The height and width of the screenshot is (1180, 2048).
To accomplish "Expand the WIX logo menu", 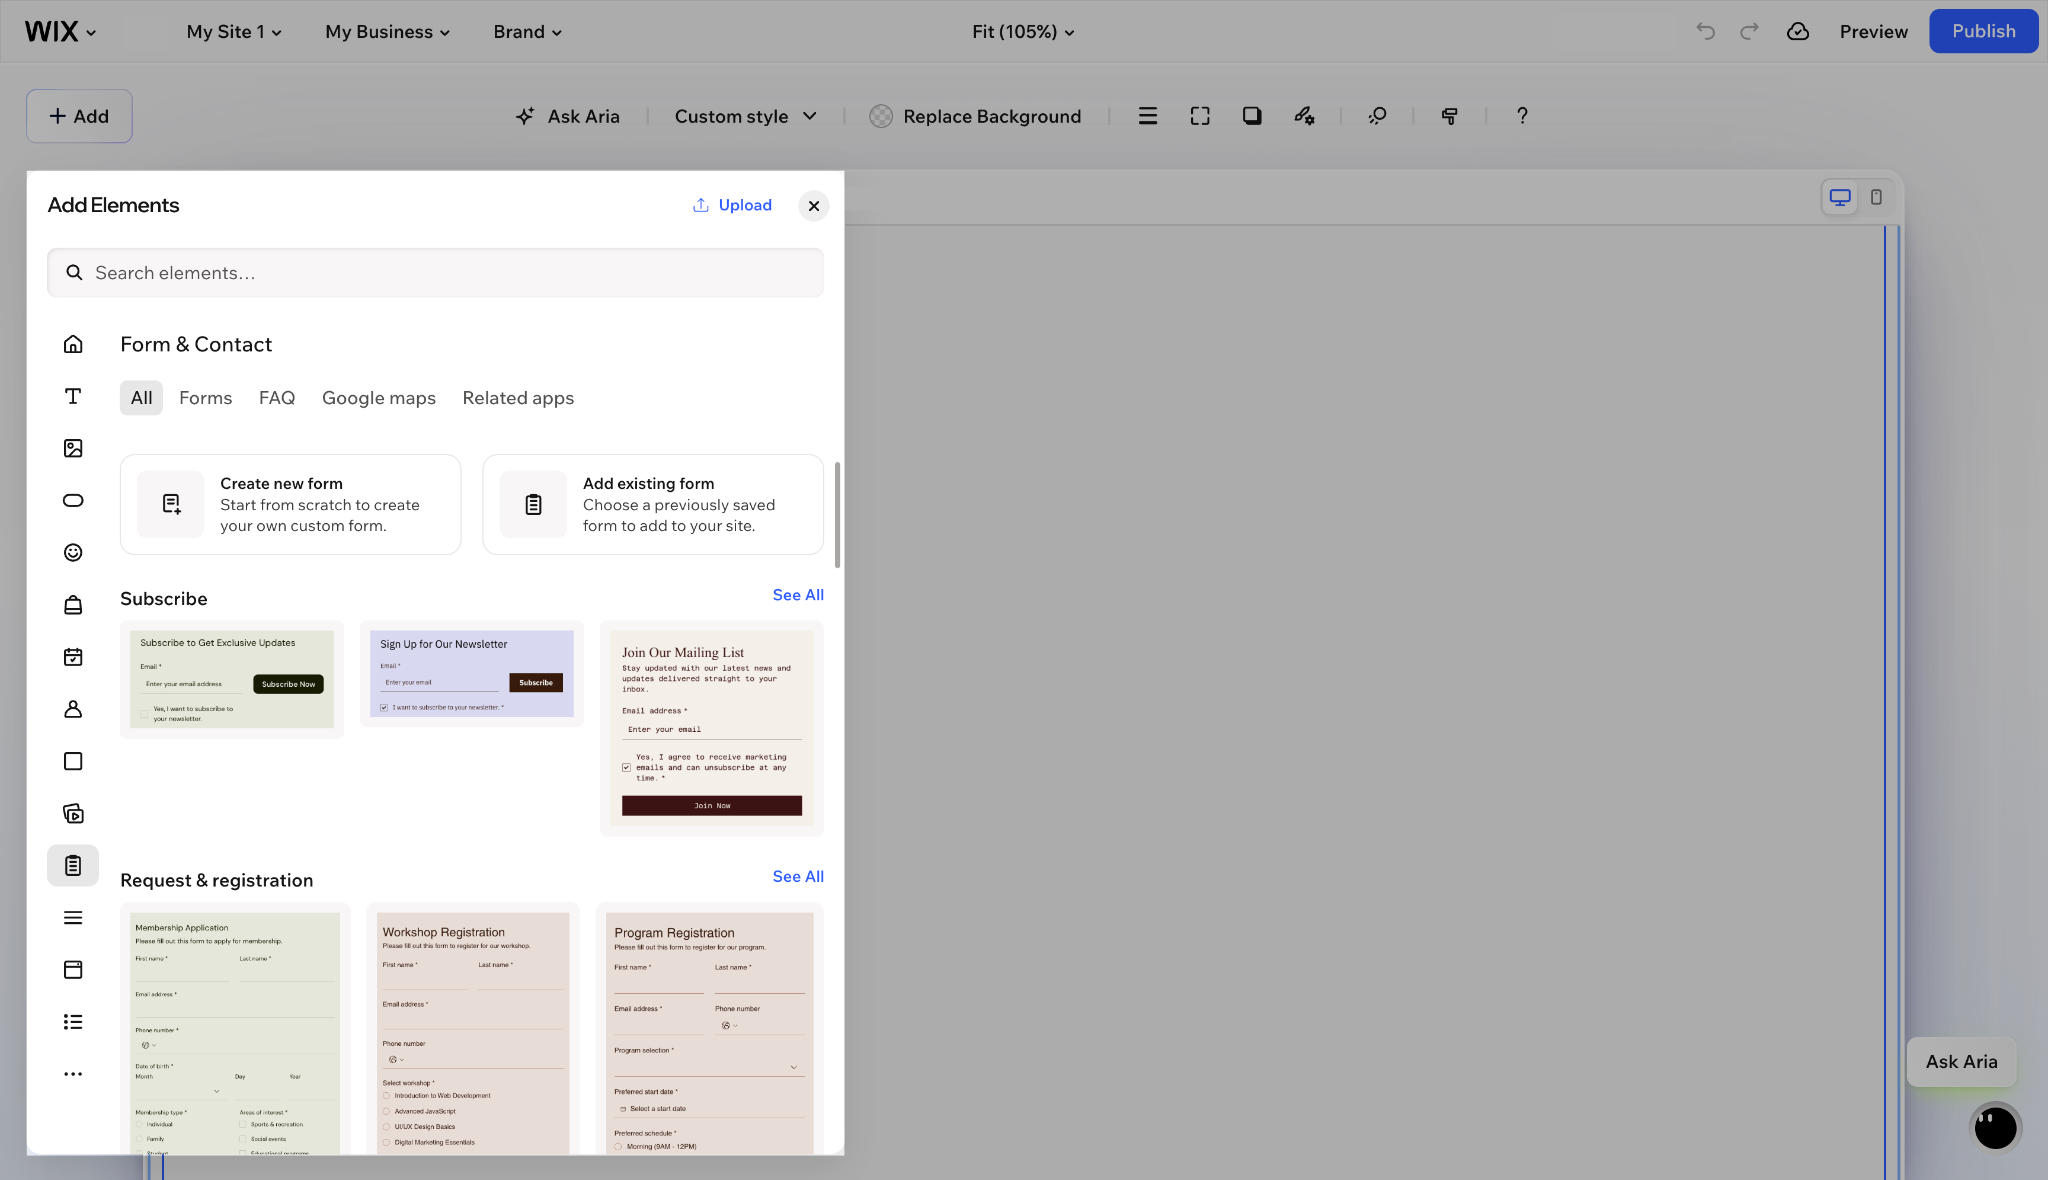I will [x=60, y=31].
